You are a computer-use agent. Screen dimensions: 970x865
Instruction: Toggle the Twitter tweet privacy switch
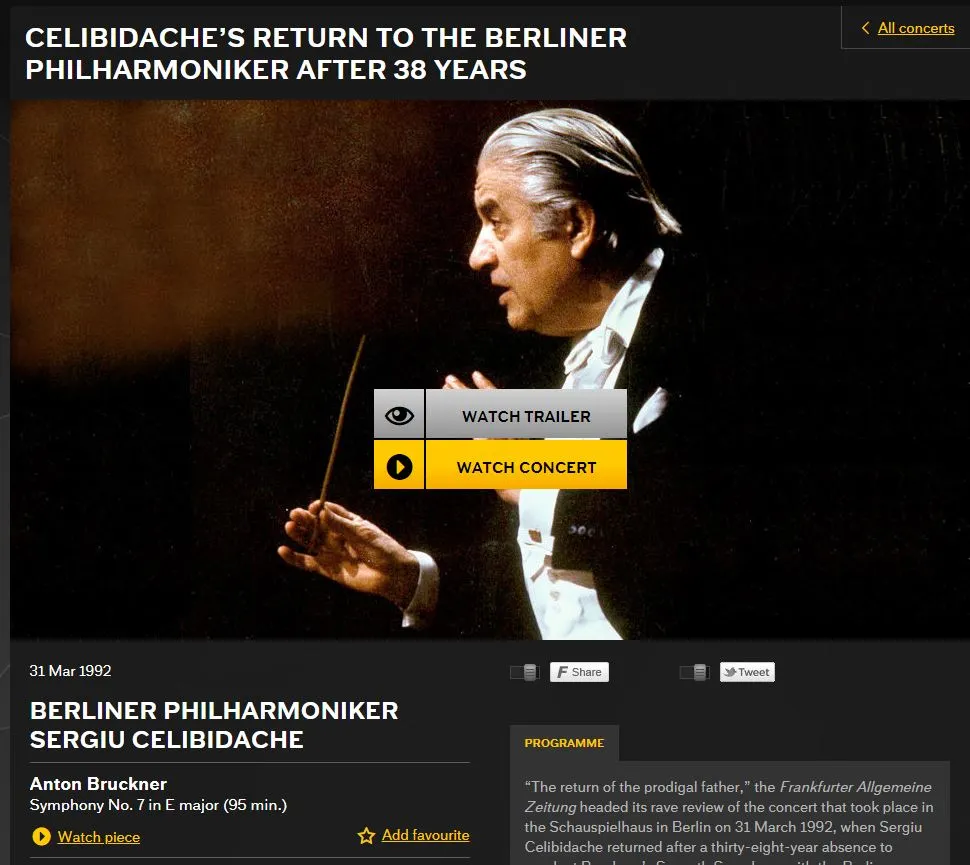point(694,672)
